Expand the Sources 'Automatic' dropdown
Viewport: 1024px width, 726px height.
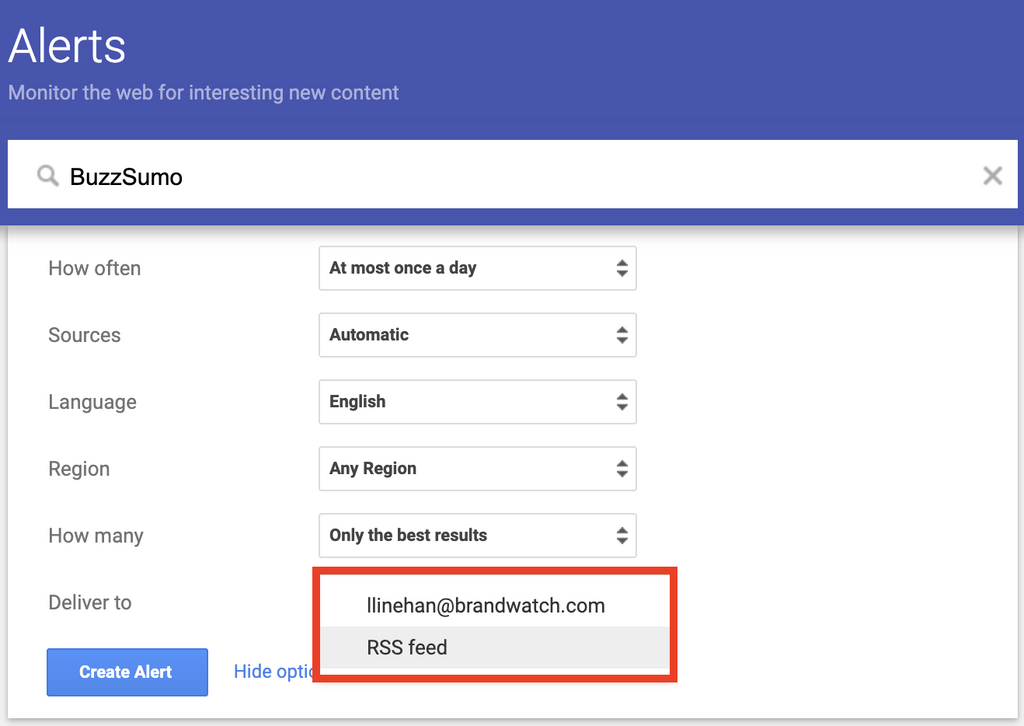tap(477, 335)
